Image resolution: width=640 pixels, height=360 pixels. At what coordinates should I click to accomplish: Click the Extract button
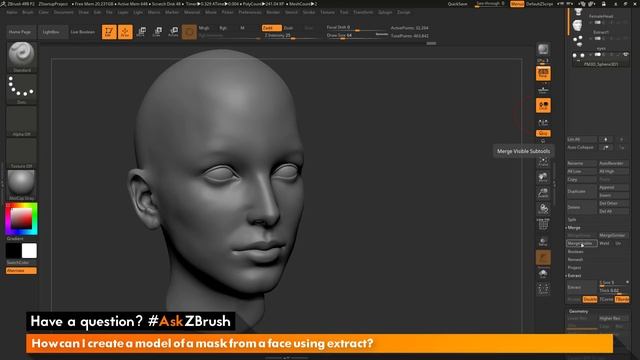click(x=582, y=287)
